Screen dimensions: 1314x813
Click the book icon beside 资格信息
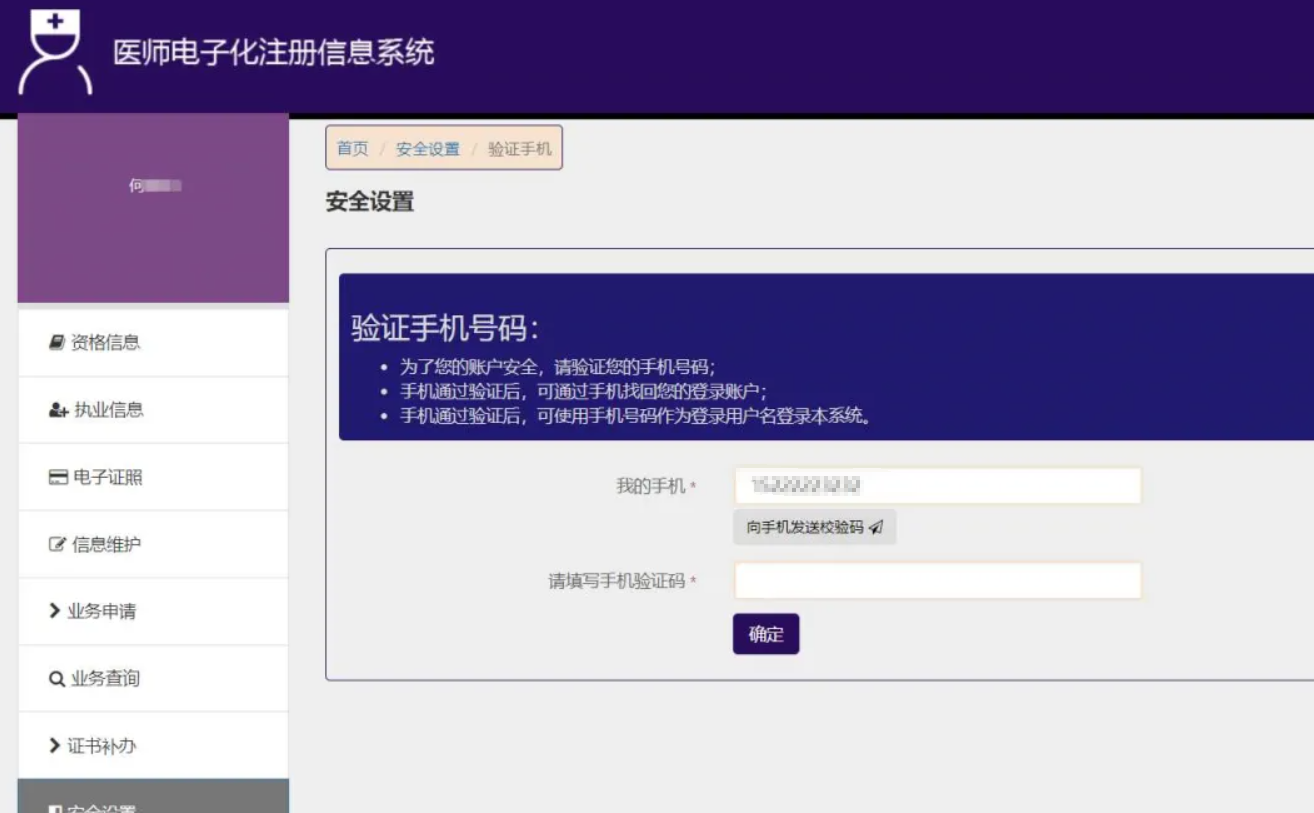point(57,343)
